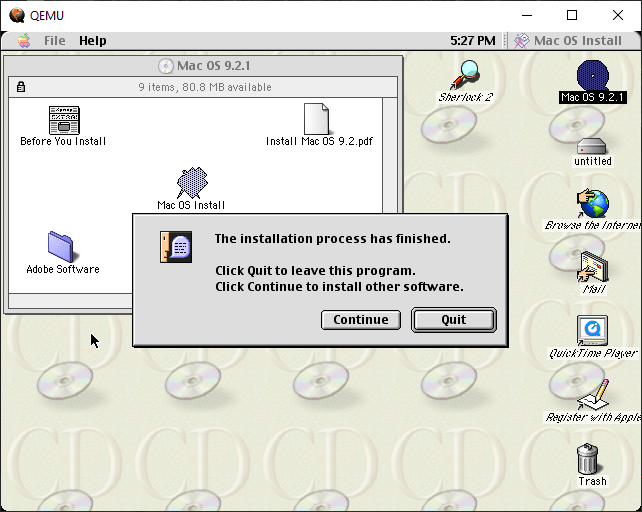Launch QuickTime Player from desktop

coord(592,330)
